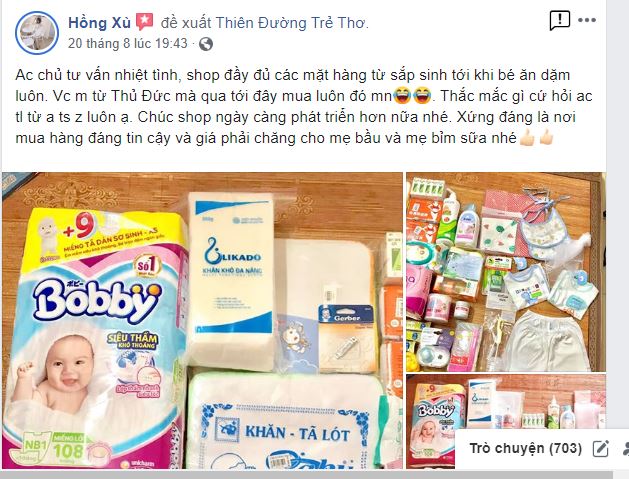Click the Khăn - Tã Lót package in photo
Image resolution: width=629 pixels, height=479 pixels.
(x=288, y=421)
